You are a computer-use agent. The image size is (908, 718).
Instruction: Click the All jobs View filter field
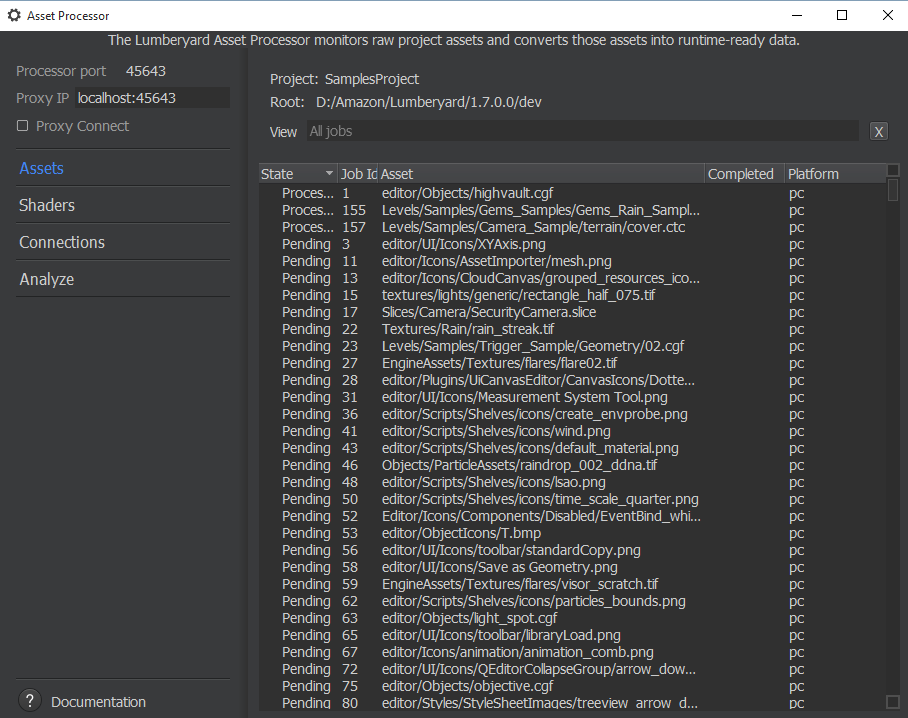pyautogui.click(x=582, y=131)
